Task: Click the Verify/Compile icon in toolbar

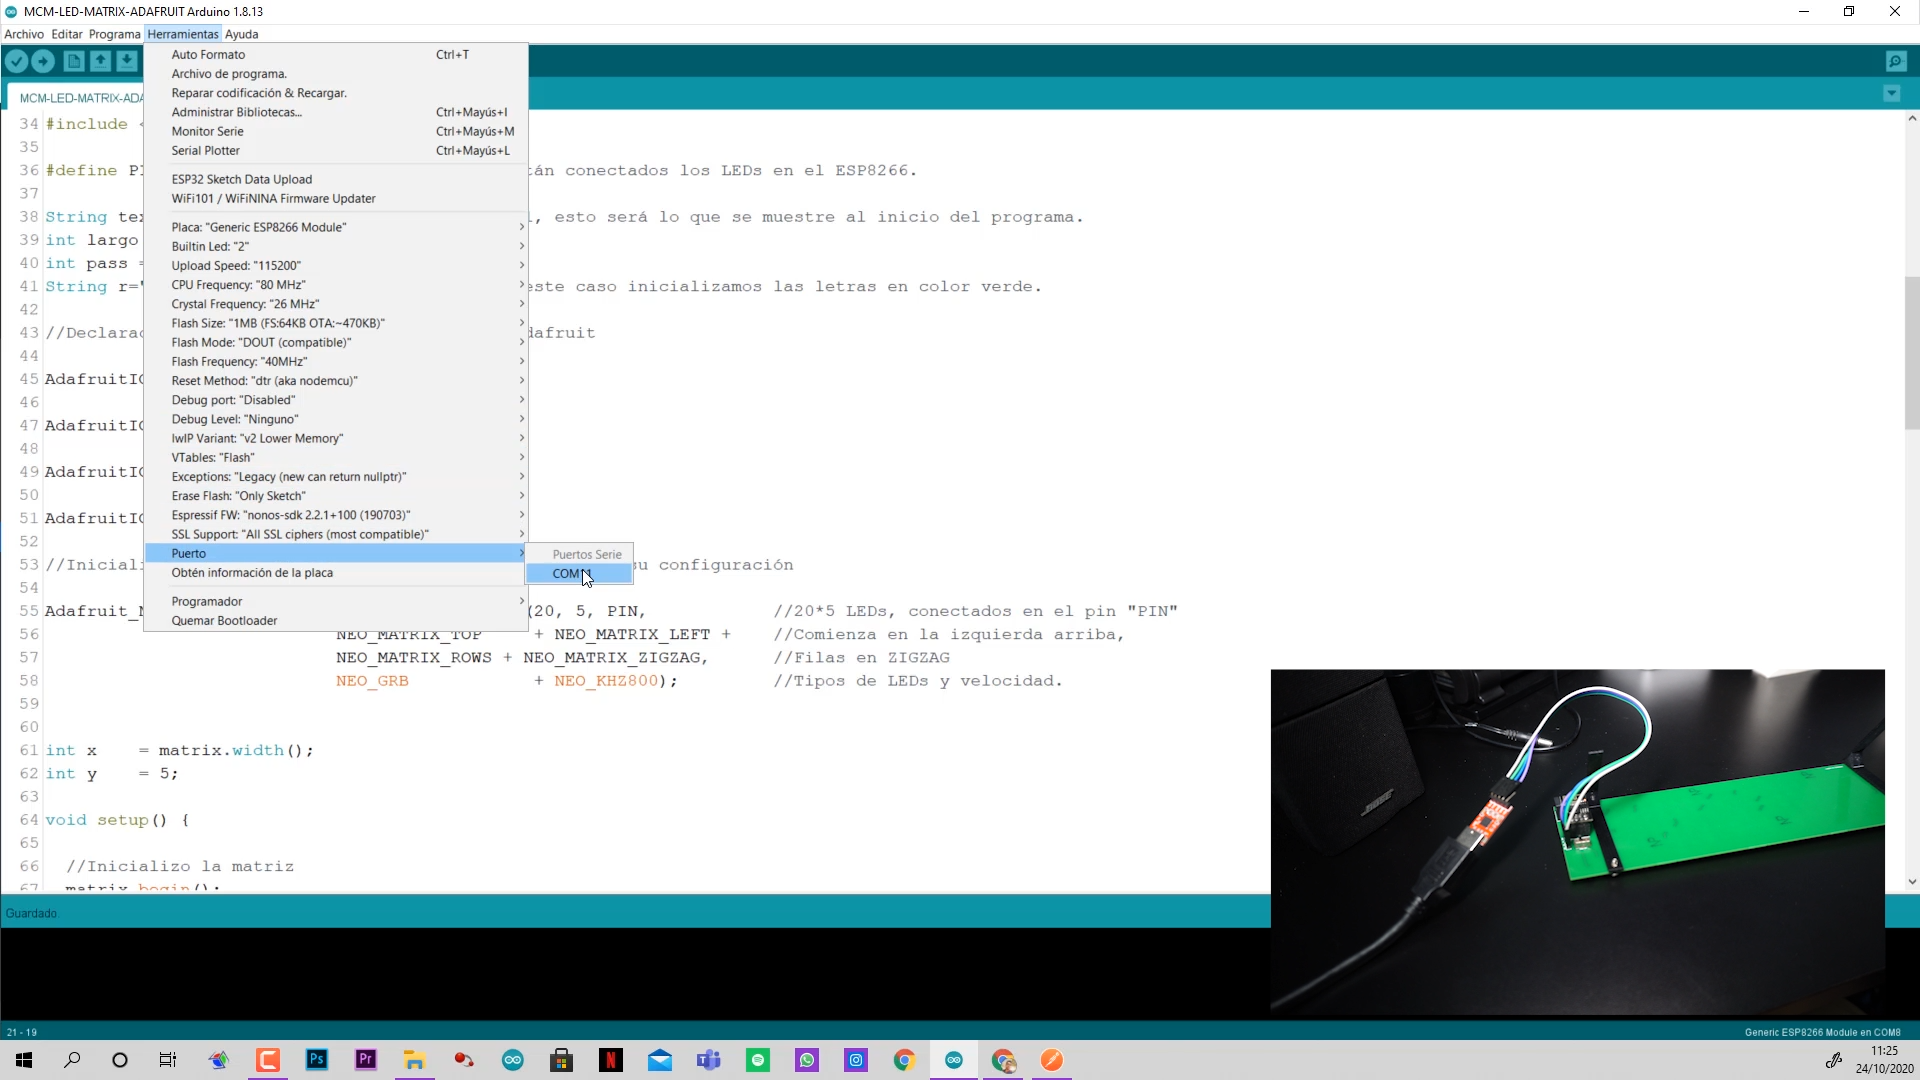Action: click(x=18, y=62)
